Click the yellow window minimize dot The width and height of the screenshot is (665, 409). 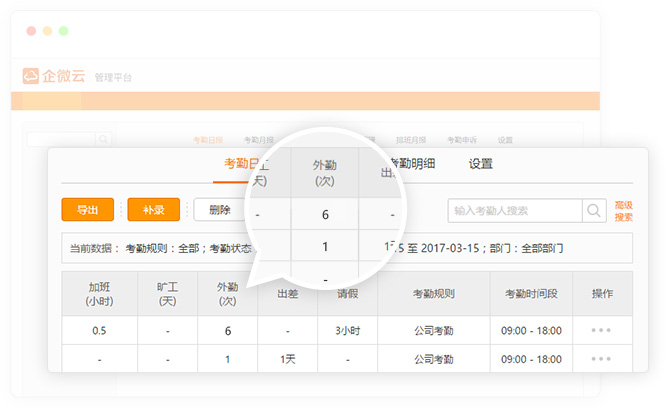pos(48,31)
